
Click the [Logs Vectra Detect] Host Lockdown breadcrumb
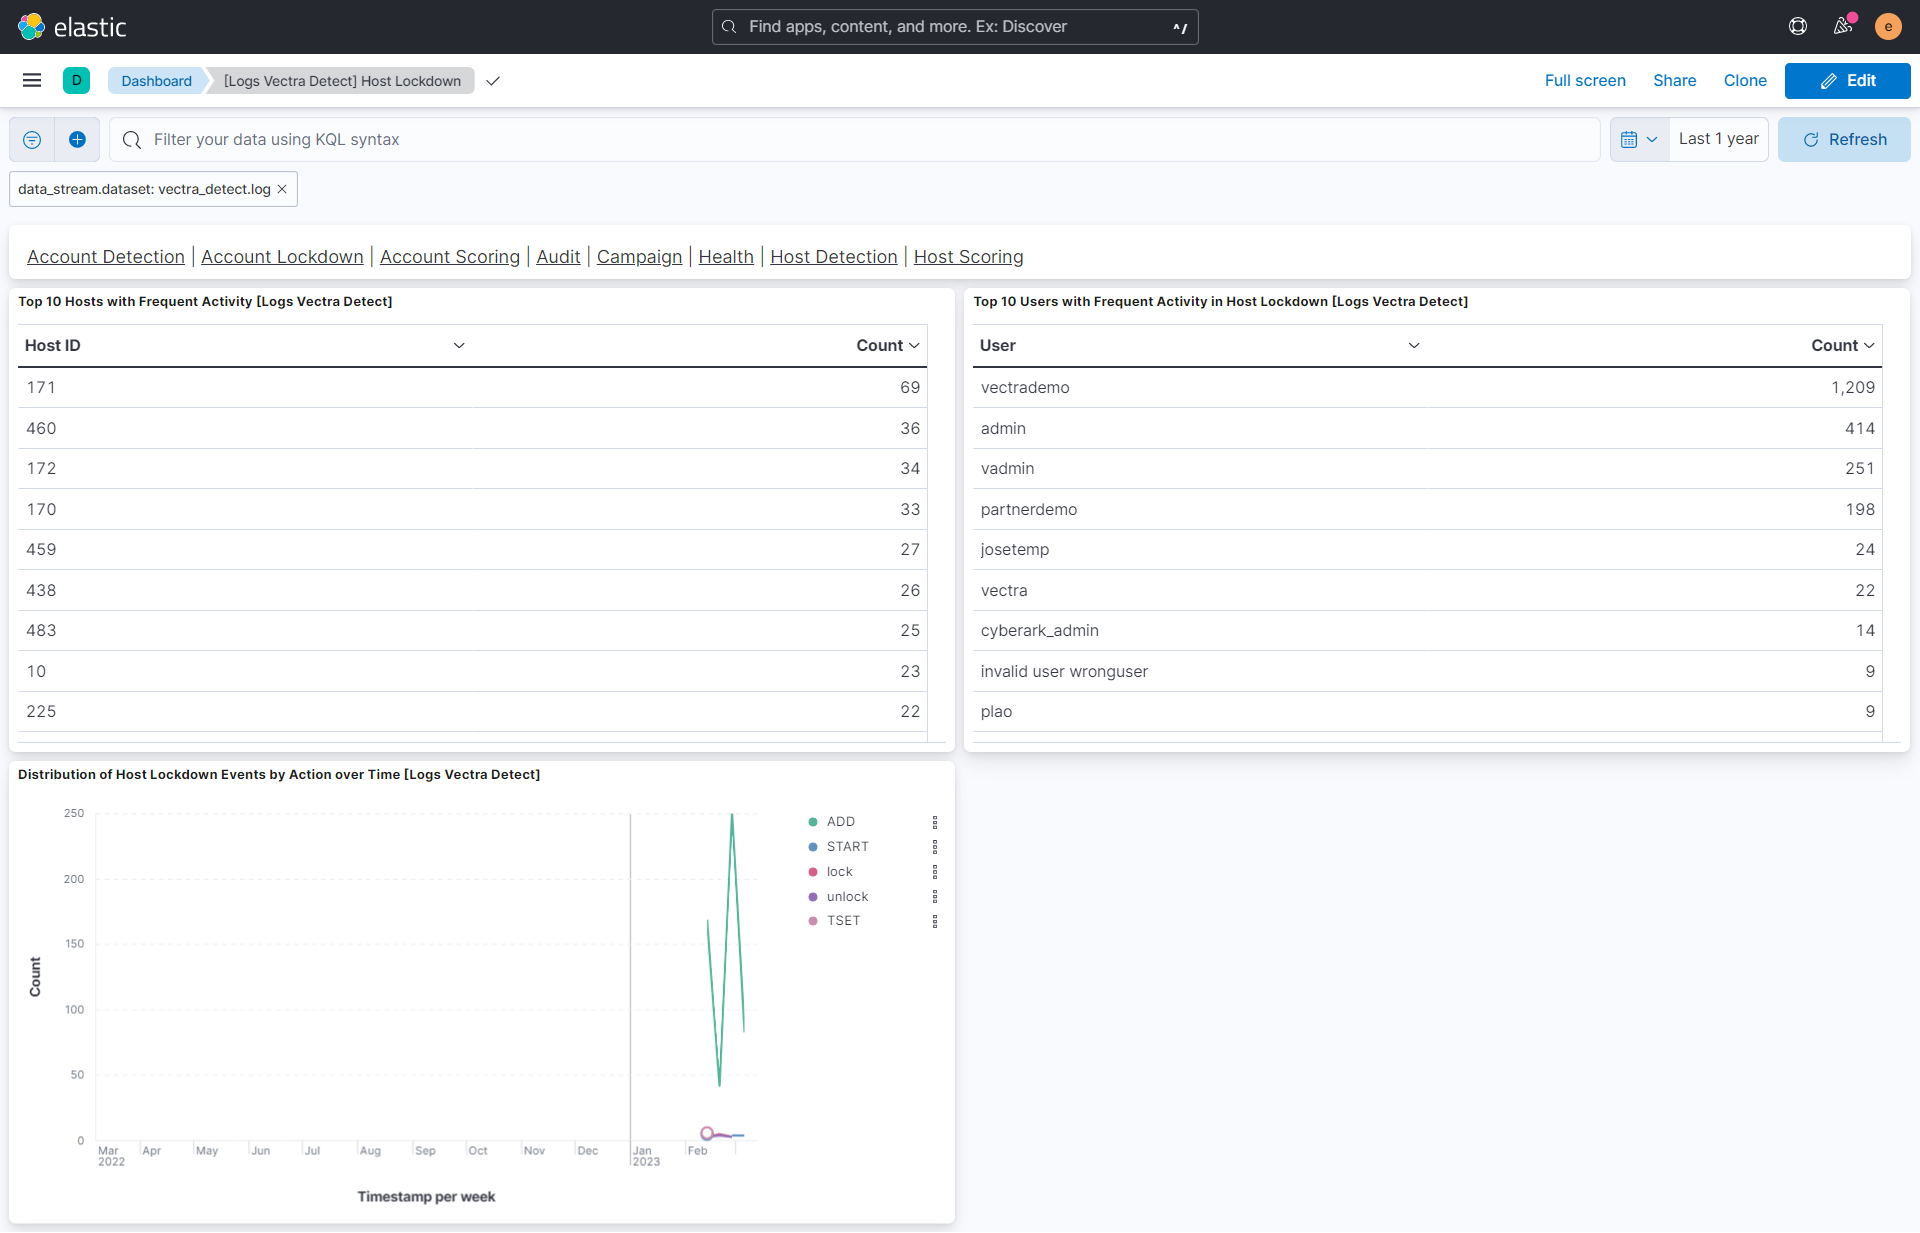[x=342, y=81]
